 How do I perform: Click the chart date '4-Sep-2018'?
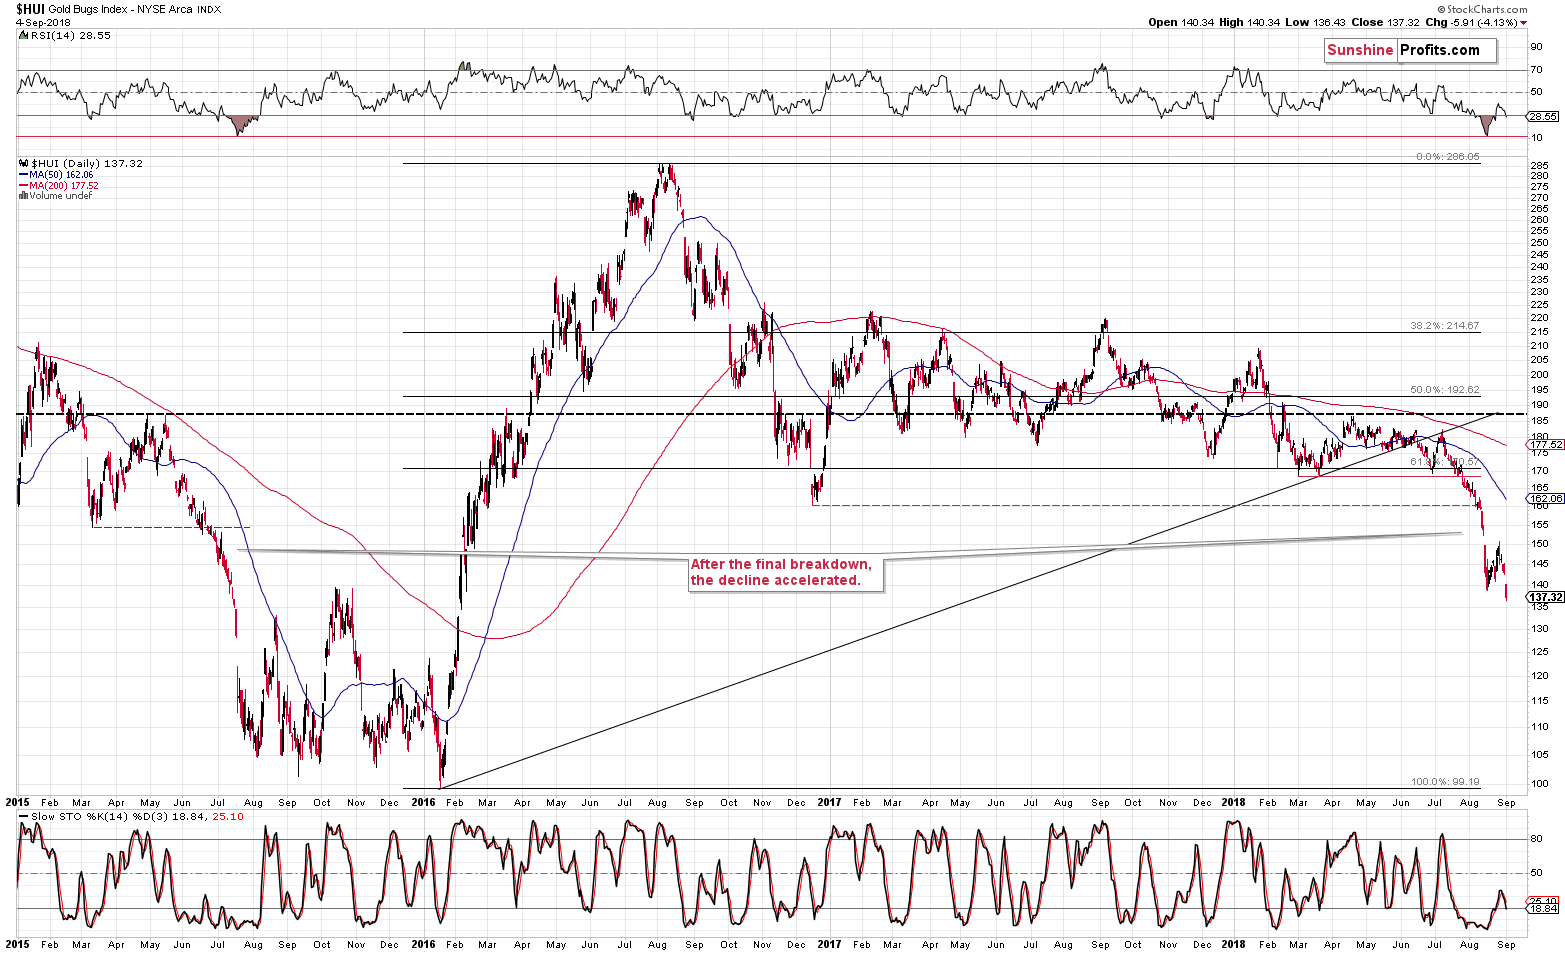coord(42,22)
